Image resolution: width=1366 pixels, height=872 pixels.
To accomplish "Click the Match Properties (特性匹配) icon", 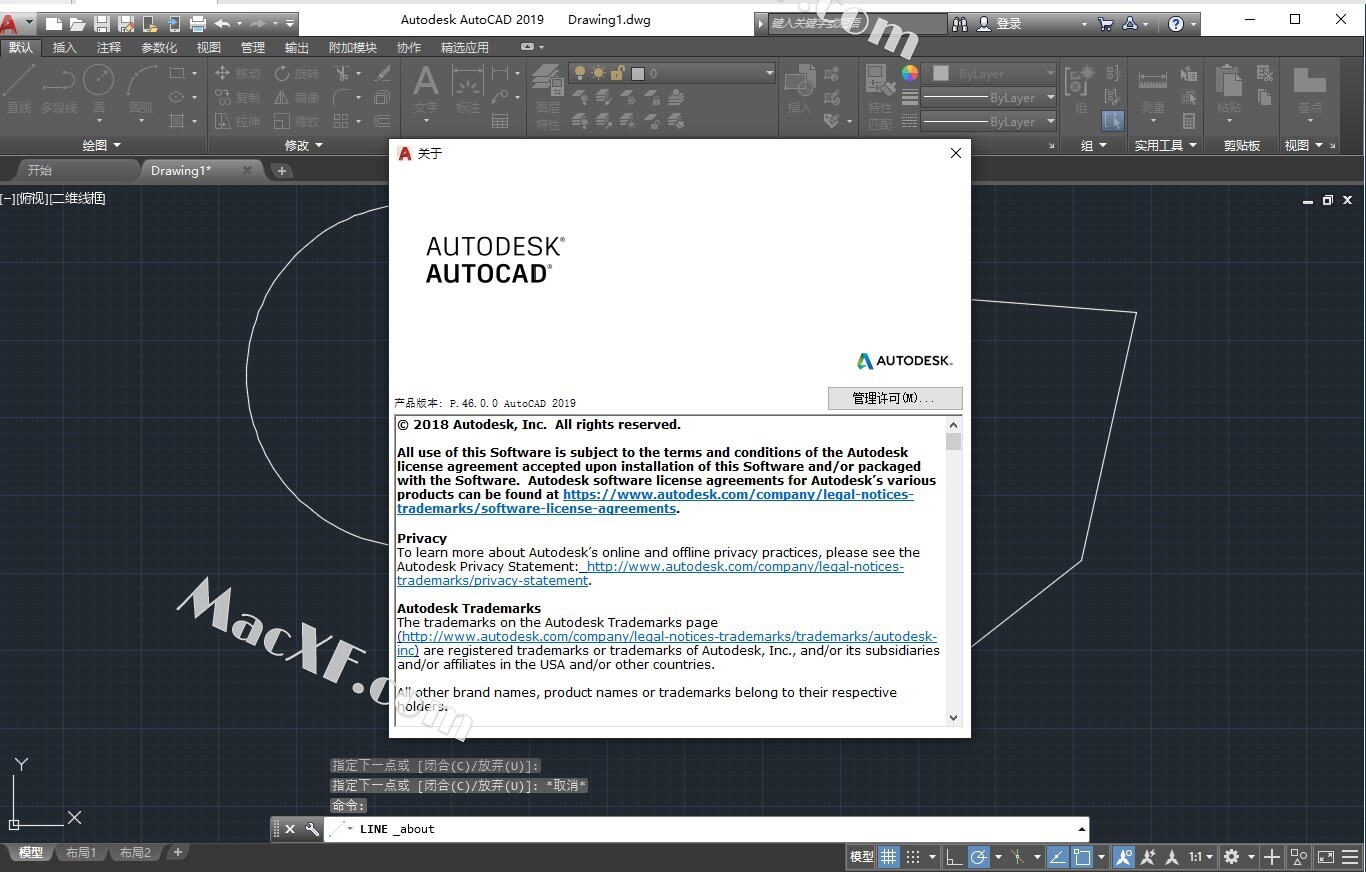I will (x=880, y=97).
